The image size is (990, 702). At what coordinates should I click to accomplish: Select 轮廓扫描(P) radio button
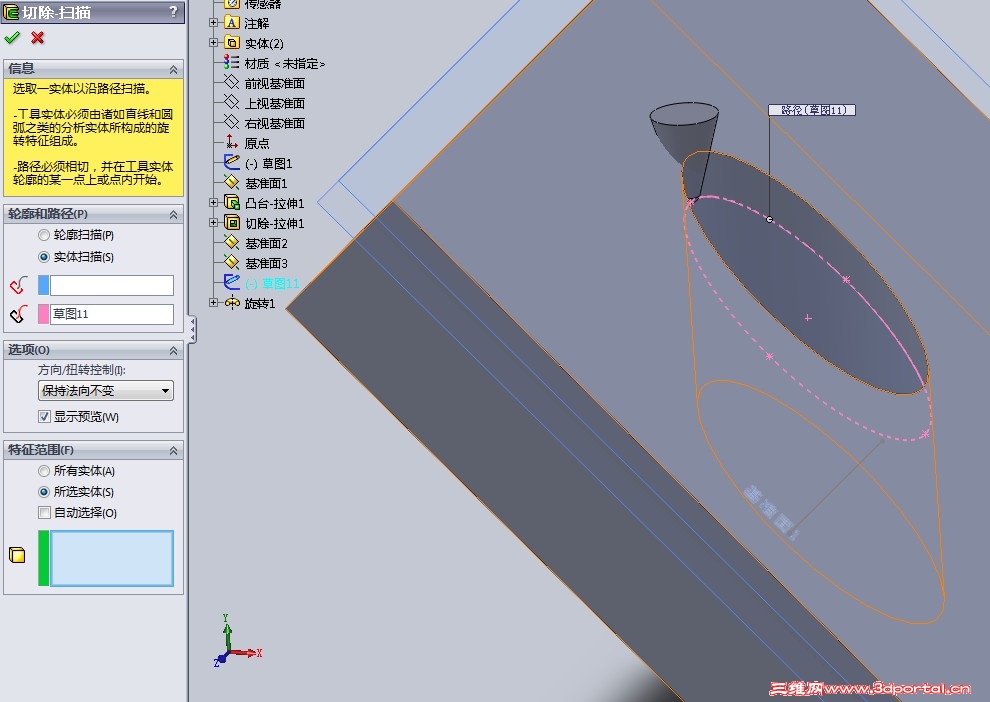tap(44, 235)
